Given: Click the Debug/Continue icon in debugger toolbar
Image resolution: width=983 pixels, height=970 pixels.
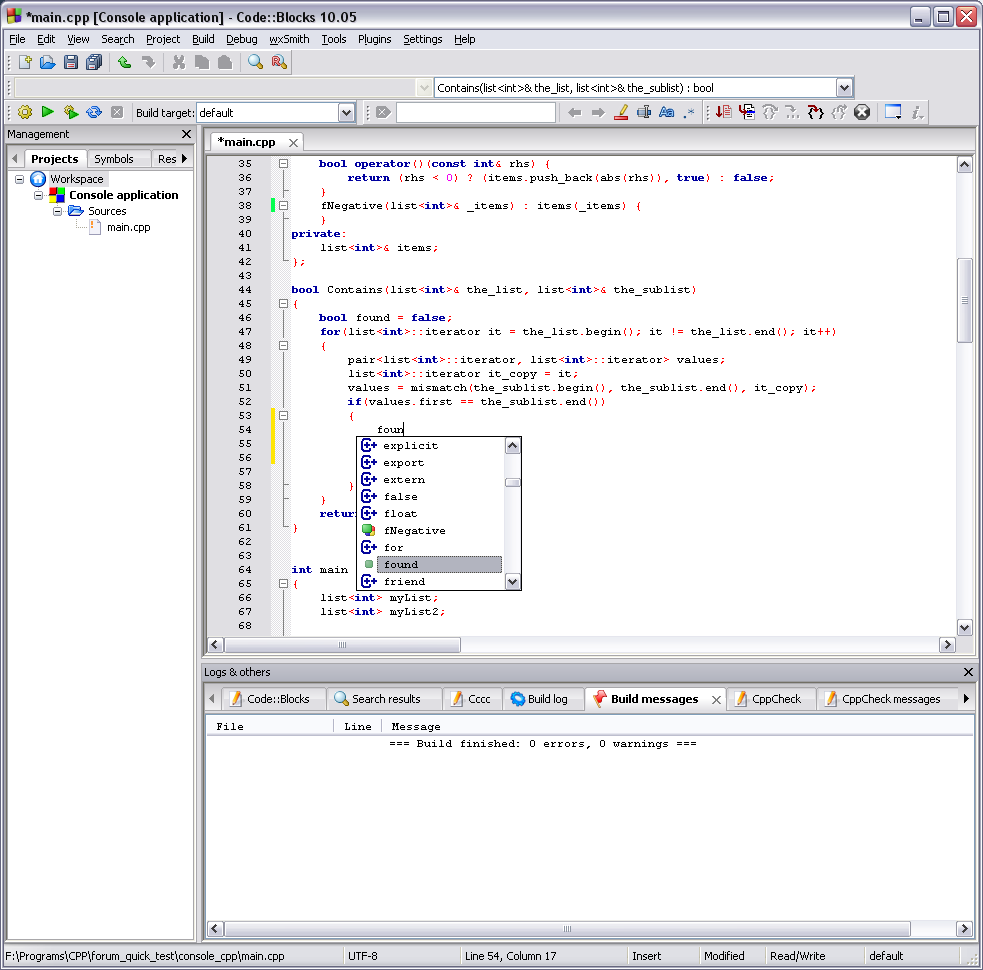Looking at the screenshot, I should pos(723,113).
